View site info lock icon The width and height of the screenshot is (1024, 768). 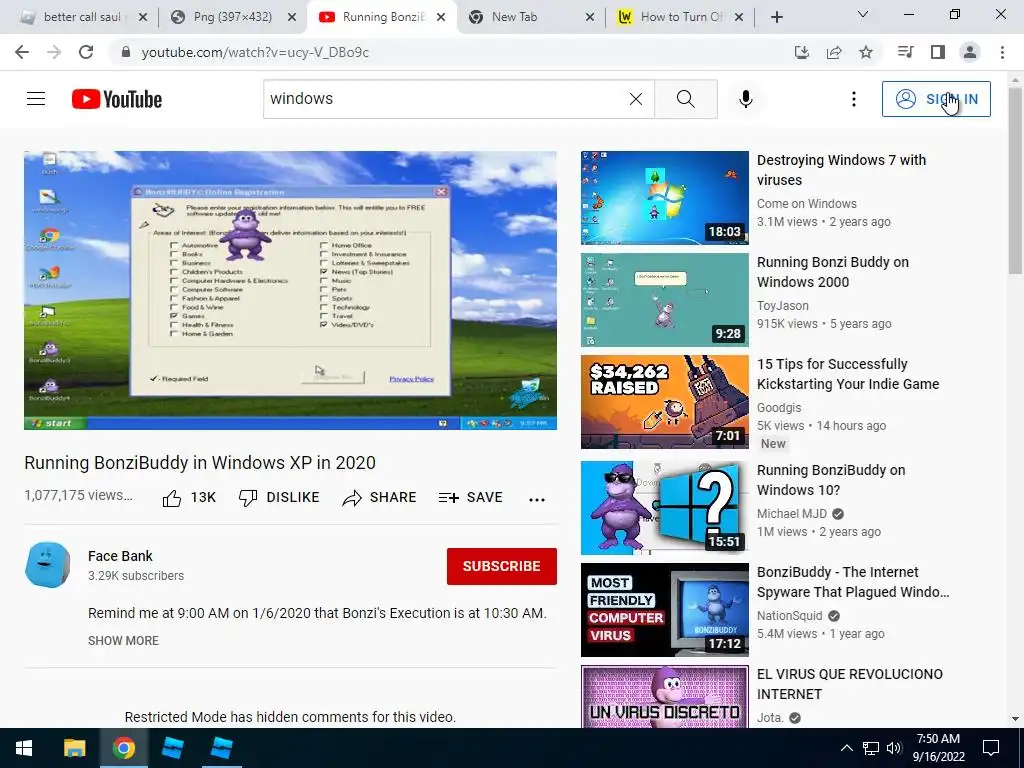point(127,52)
